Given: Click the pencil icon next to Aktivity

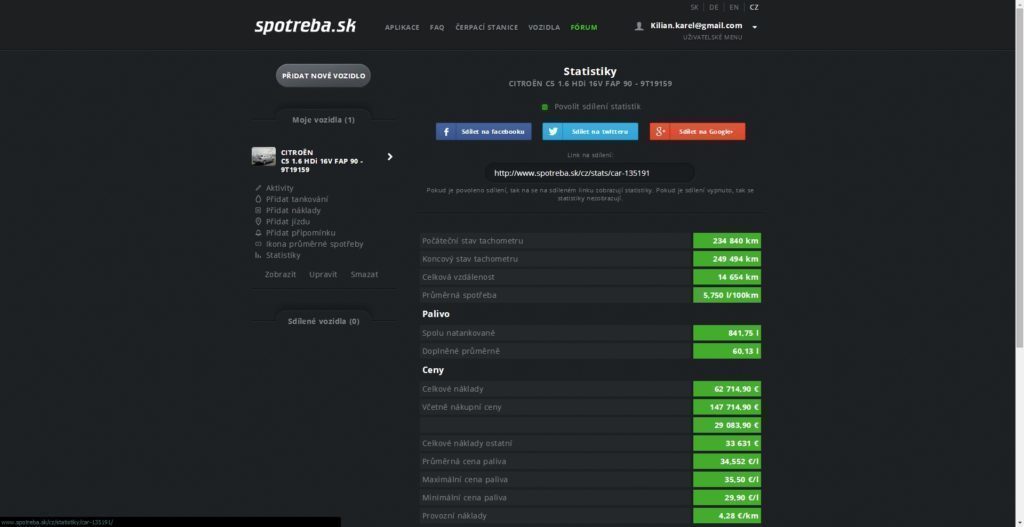Looking at the screenshot, I should (x=258, y=188).
